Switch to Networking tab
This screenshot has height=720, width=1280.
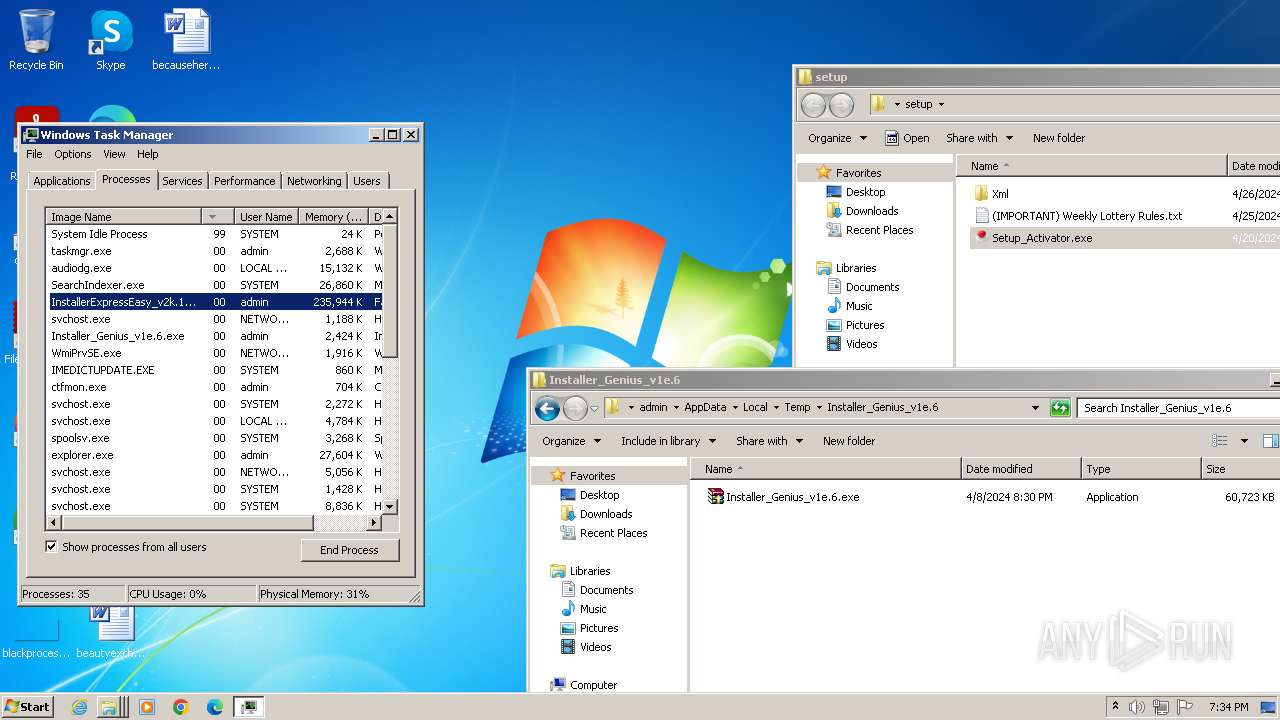click(x=314, y=181)
